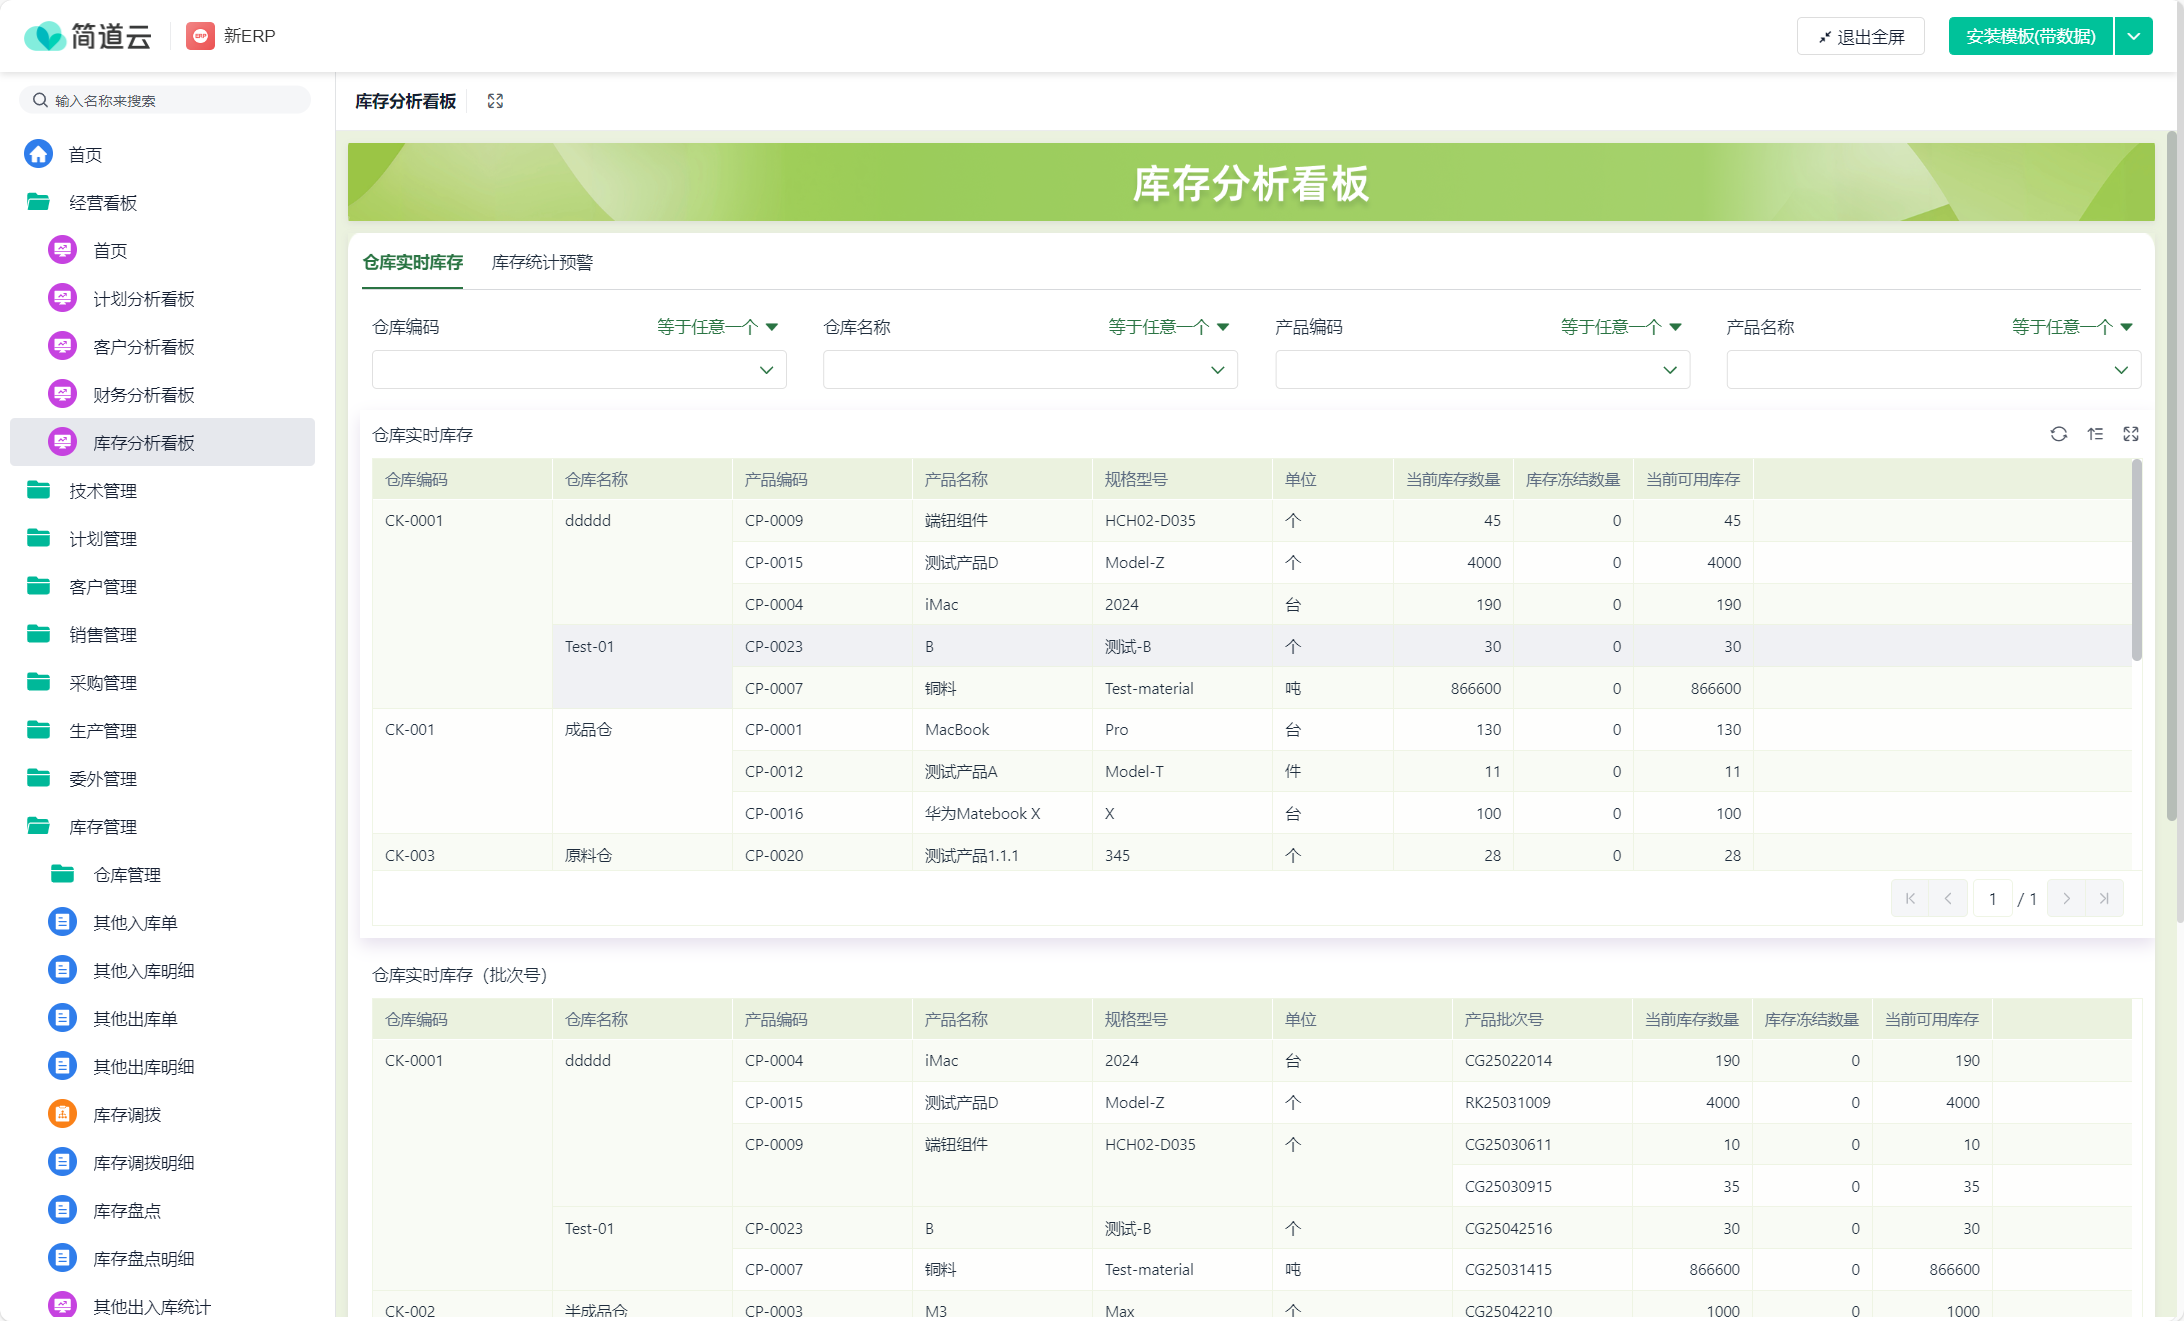
Task: Change 仓库编码 filter condition 等于任意一个
Action: (716, 327)
